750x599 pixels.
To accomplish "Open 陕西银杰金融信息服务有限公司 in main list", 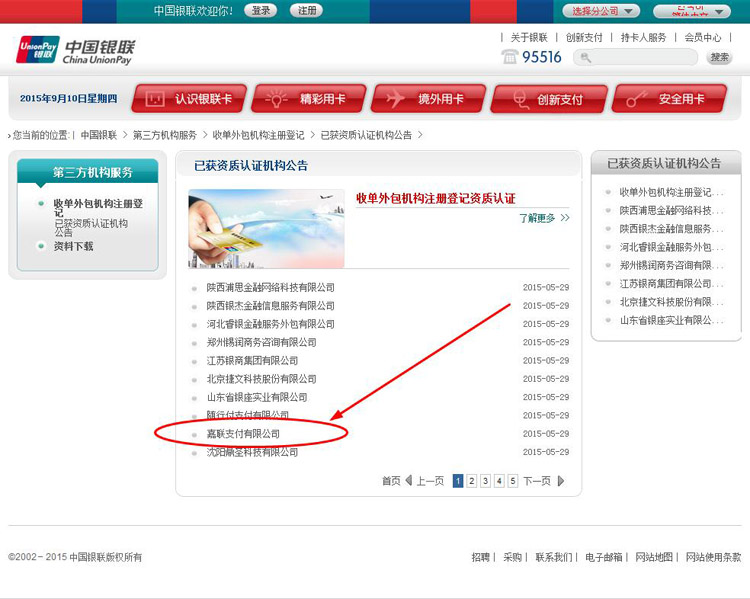I will coord(270,306).
